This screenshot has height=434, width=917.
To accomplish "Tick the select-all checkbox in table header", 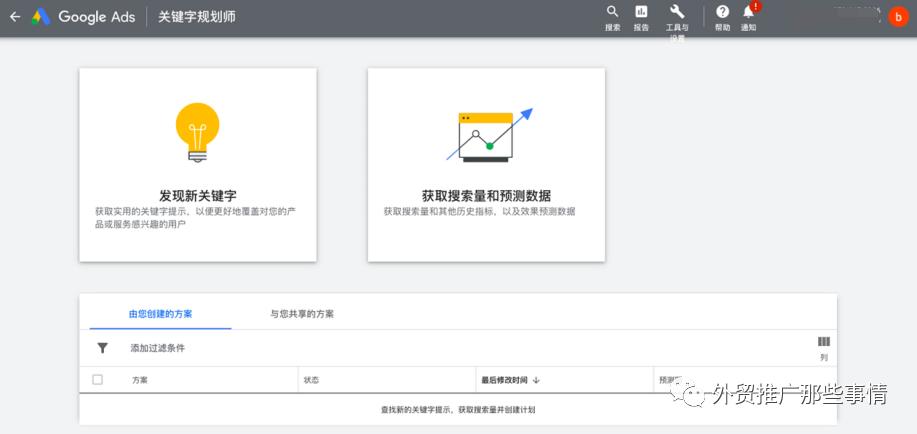I will coord(98,380).
